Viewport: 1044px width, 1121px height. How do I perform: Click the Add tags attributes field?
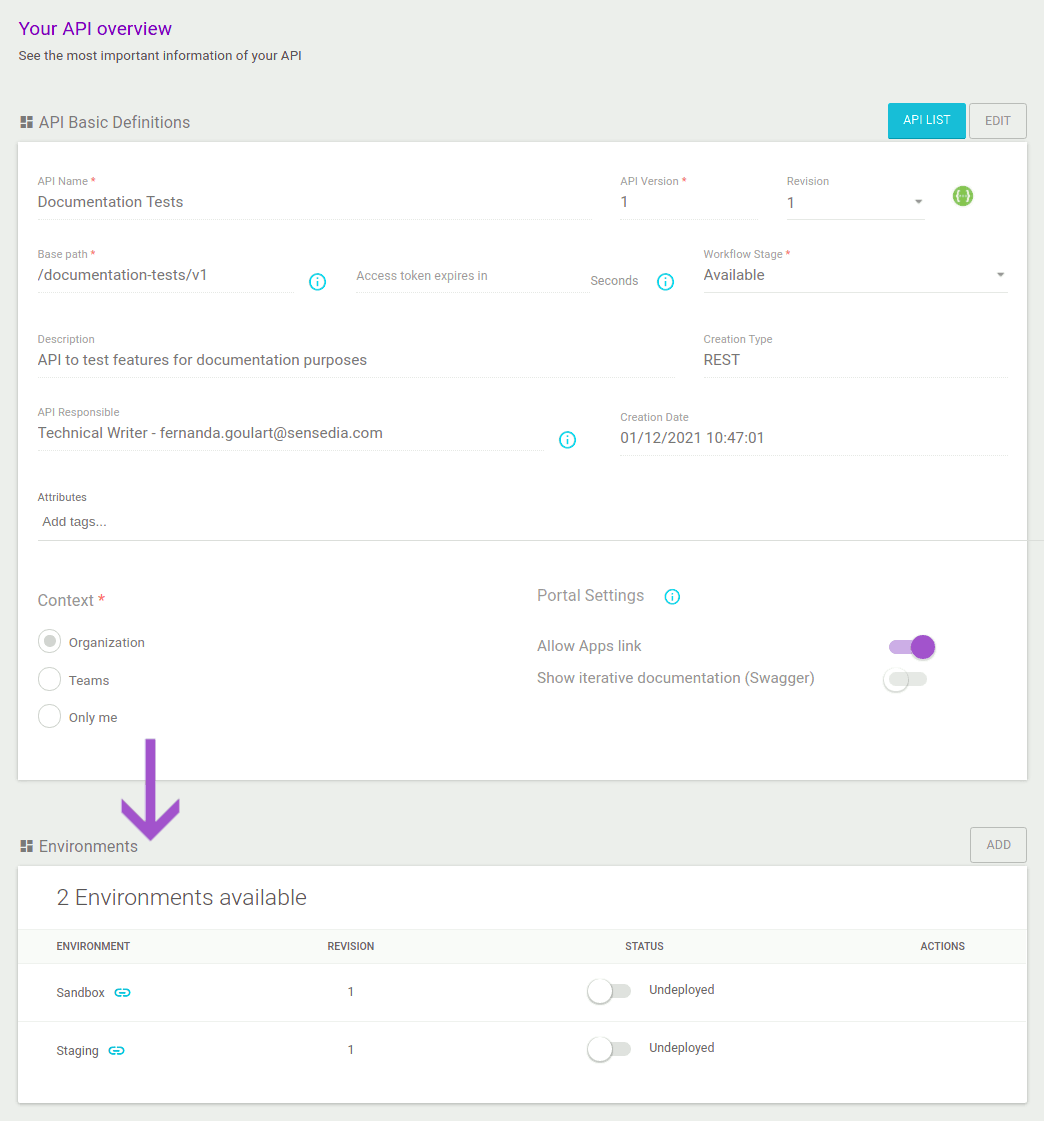click(72, 521)
